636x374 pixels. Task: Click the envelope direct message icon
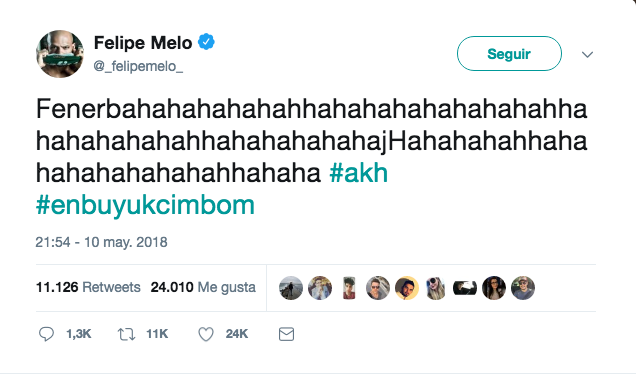(x=286, y=334)
